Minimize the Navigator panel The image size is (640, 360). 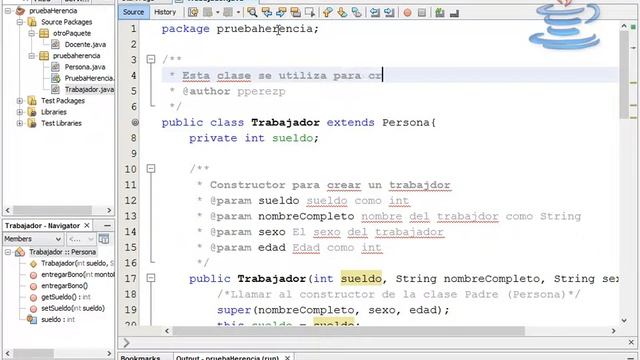pyautogui.click(x=107, y=226)
